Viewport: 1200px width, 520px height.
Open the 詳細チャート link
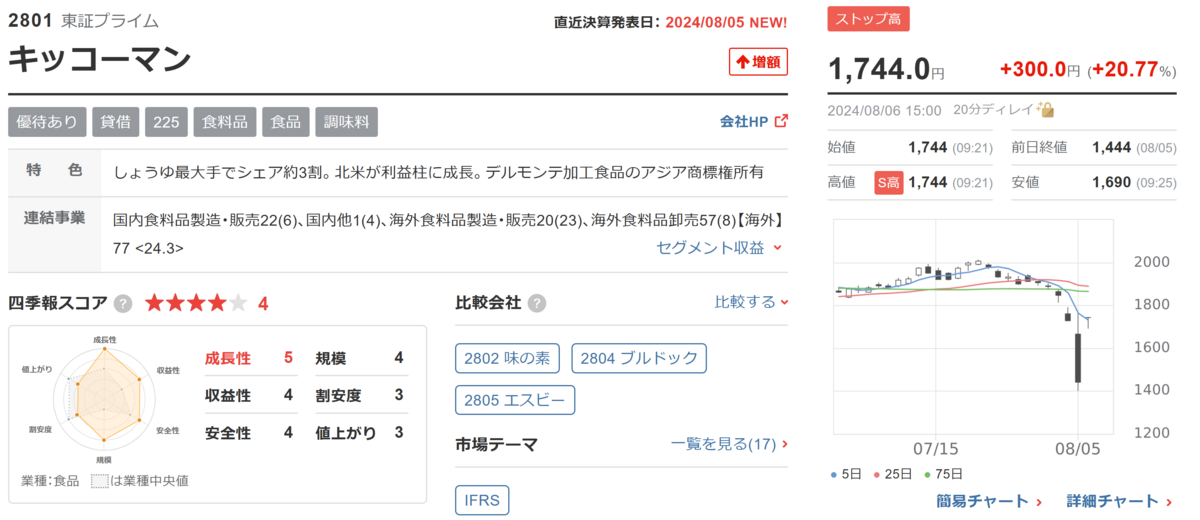[x=1119, y=501]
